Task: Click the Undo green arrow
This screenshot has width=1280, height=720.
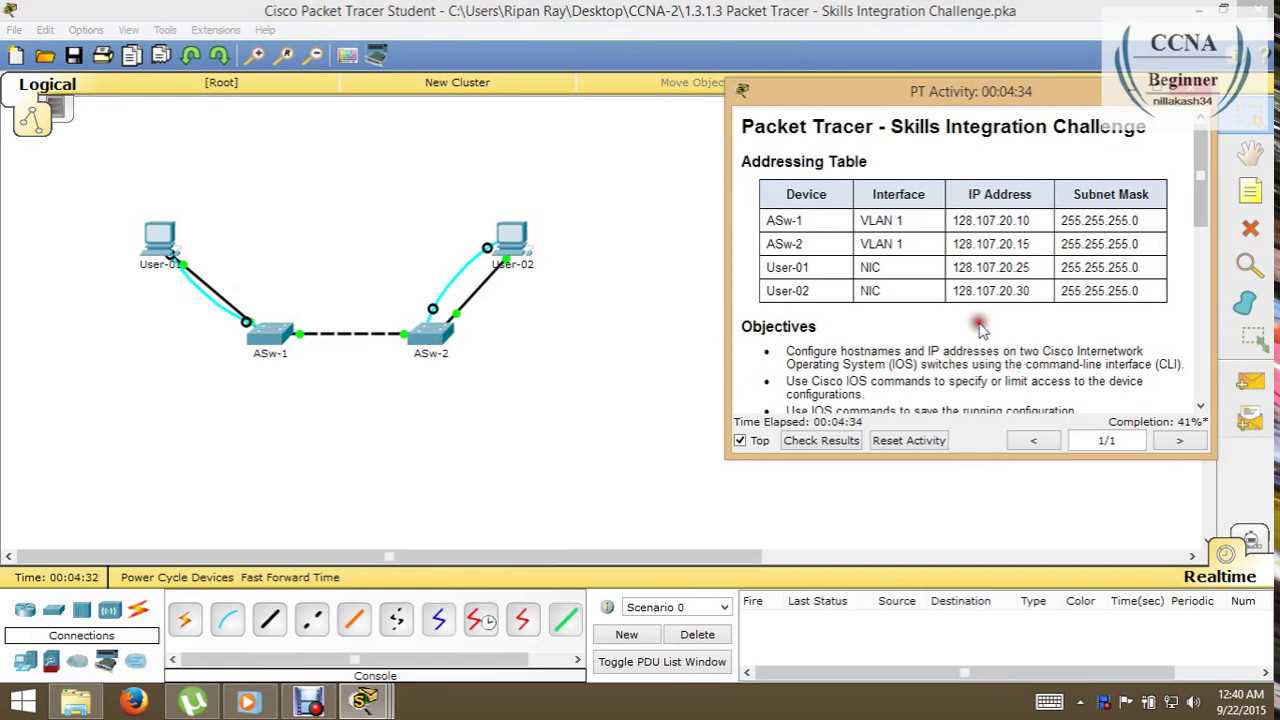Action: [x=191, y=56]
